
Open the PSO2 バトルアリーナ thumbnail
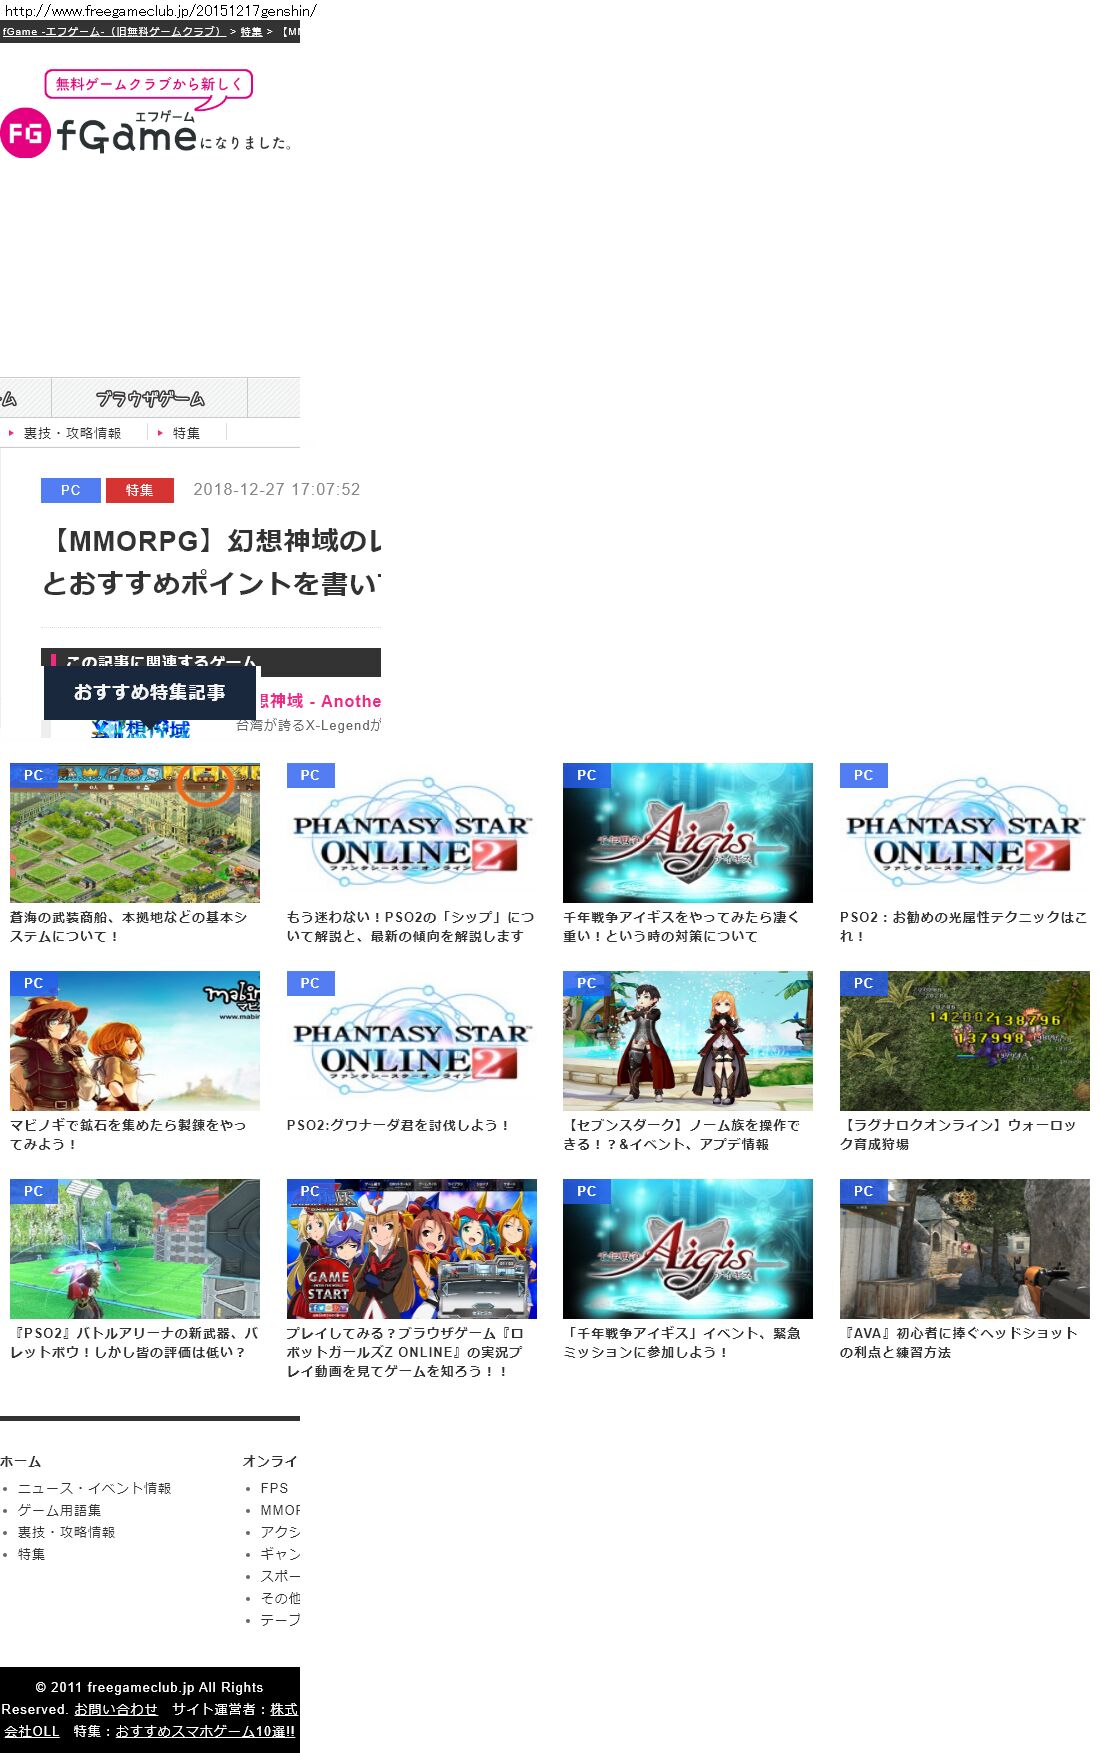tap(135, 1249)
